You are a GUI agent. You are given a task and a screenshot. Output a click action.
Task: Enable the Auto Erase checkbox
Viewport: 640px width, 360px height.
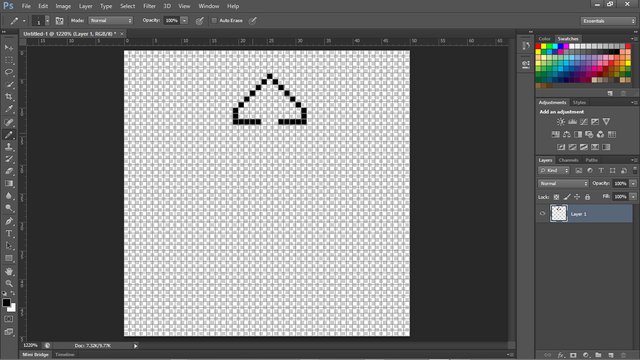pos(214,20)
